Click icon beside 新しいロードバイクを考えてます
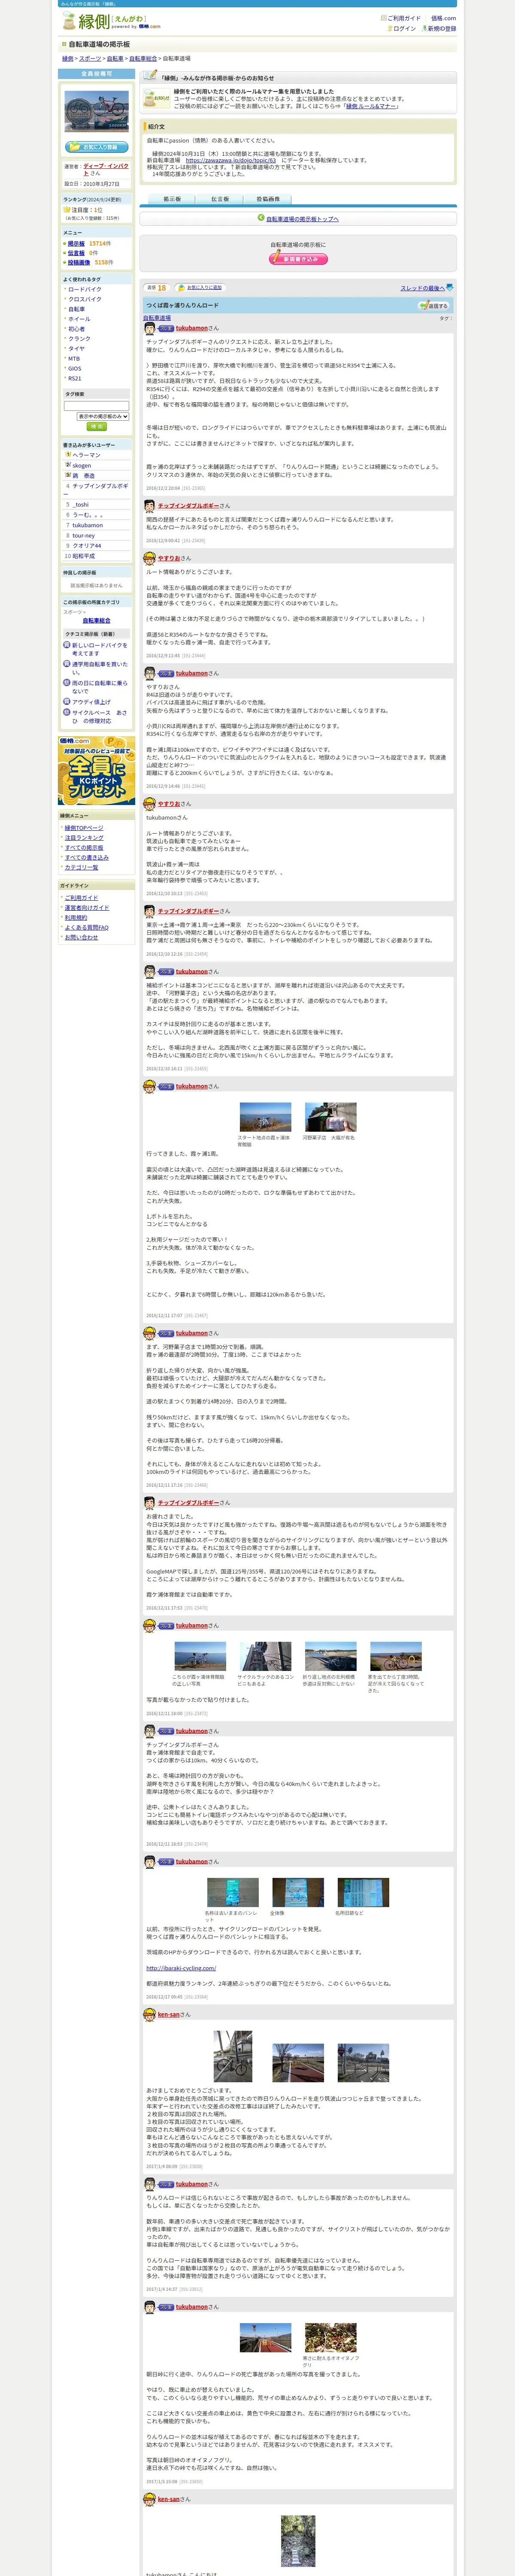 pyautogui.click(x=67, y=645)
